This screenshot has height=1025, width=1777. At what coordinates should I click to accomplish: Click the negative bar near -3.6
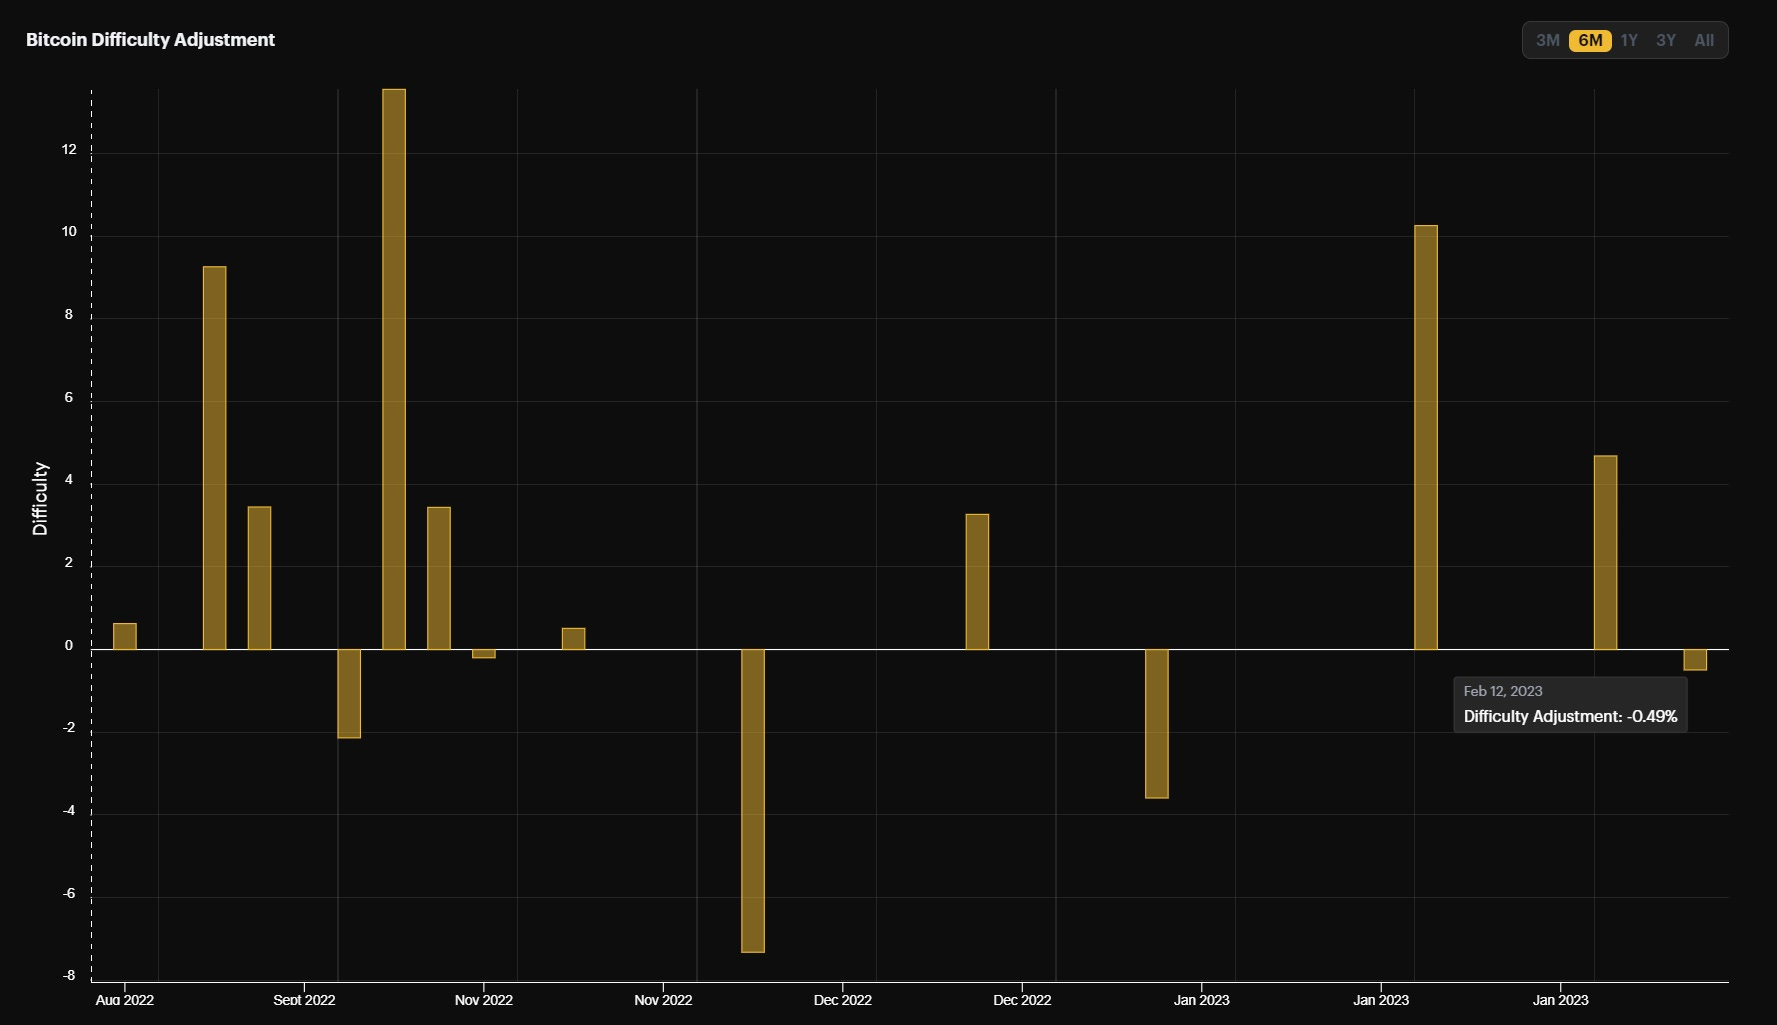tap(1157, 724)
